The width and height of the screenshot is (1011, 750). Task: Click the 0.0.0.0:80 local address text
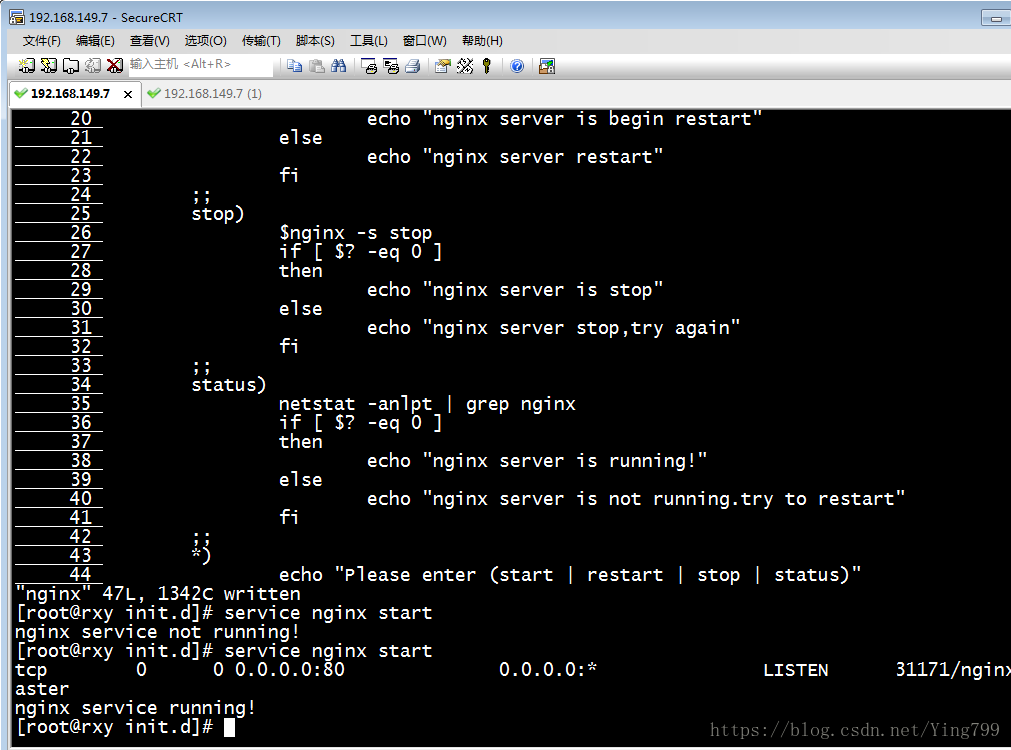[x=290, y=670]
